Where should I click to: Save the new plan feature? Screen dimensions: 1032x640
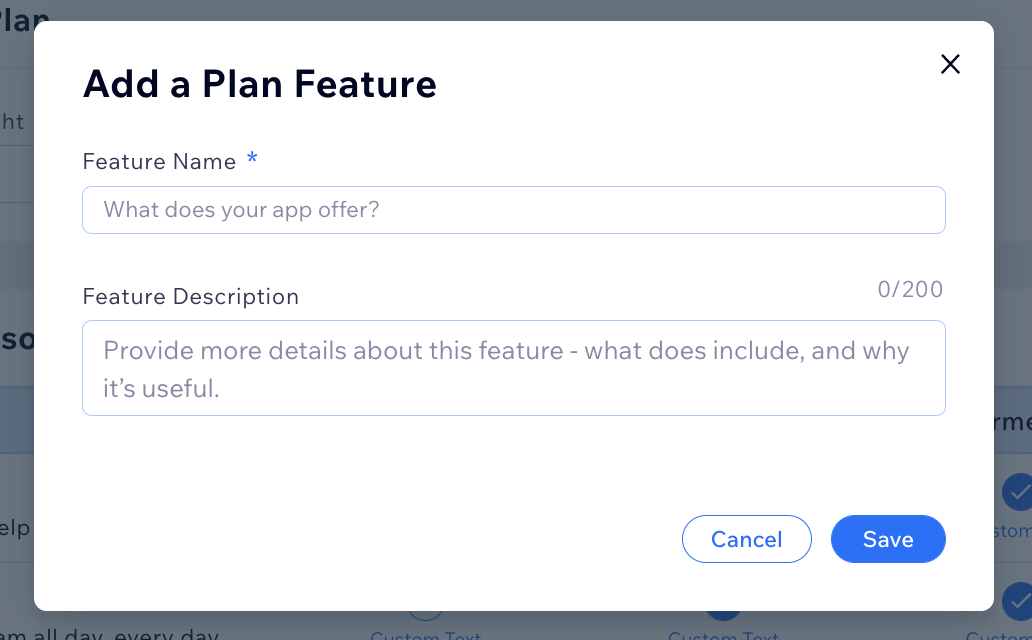[888, 539]
